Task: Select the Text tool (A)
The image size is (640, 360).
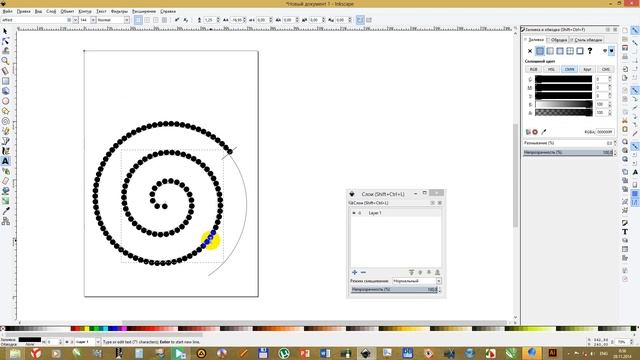Action: click(x=5, y=161)
